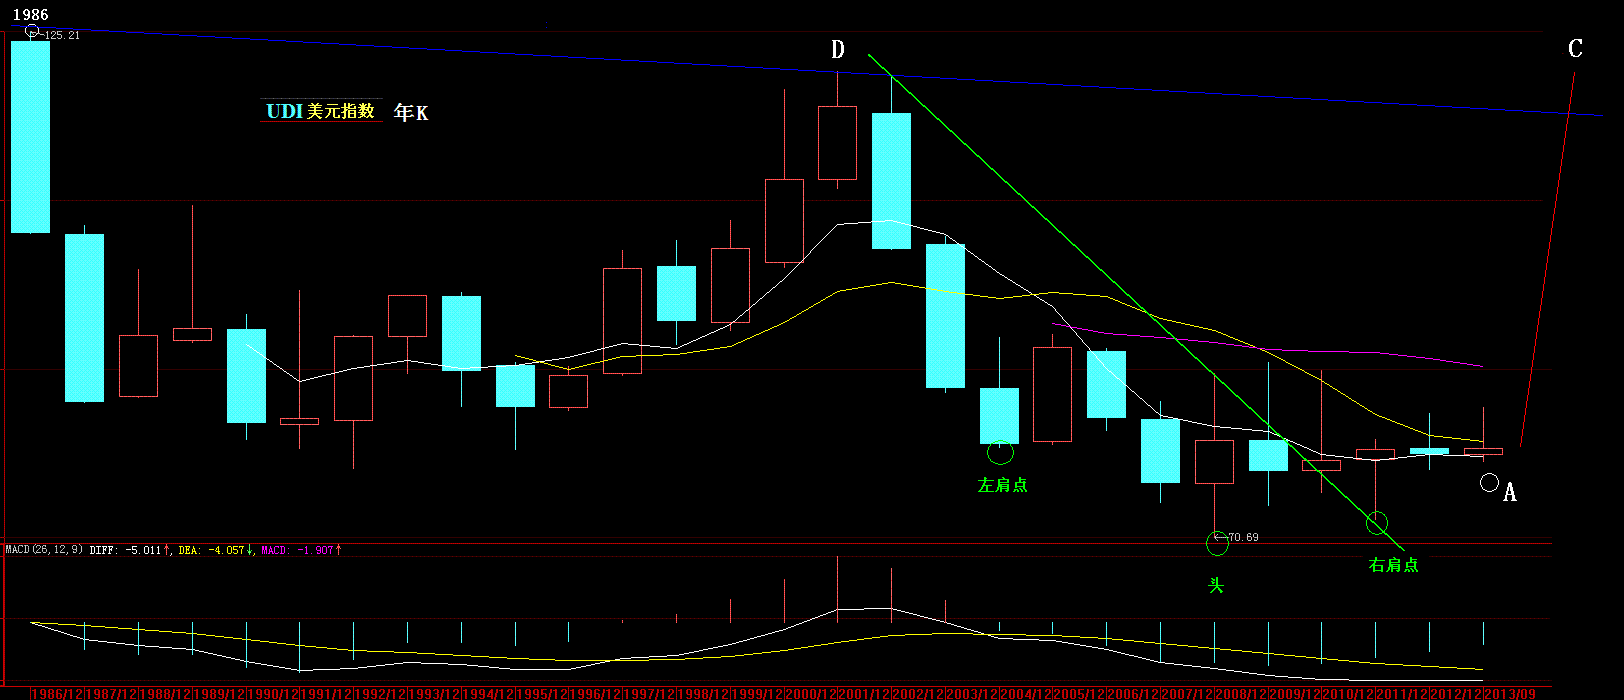1624x700 pixels.
Task: Click the '年K' period label
Action: click(x=411, y=113)
